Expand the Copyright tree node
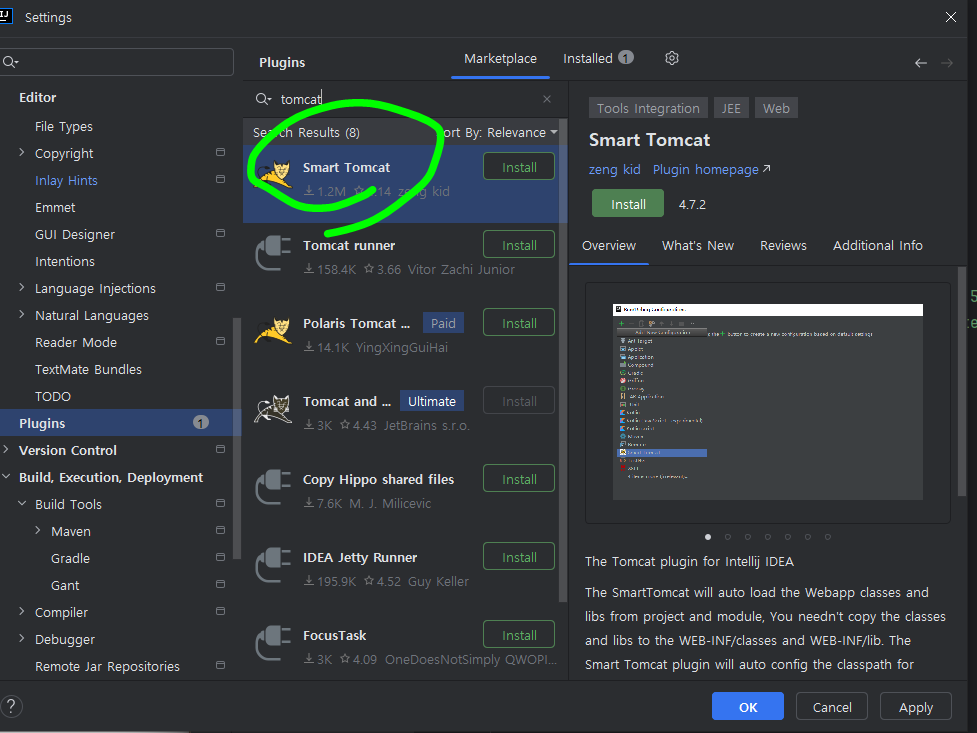 pos(22,152)
